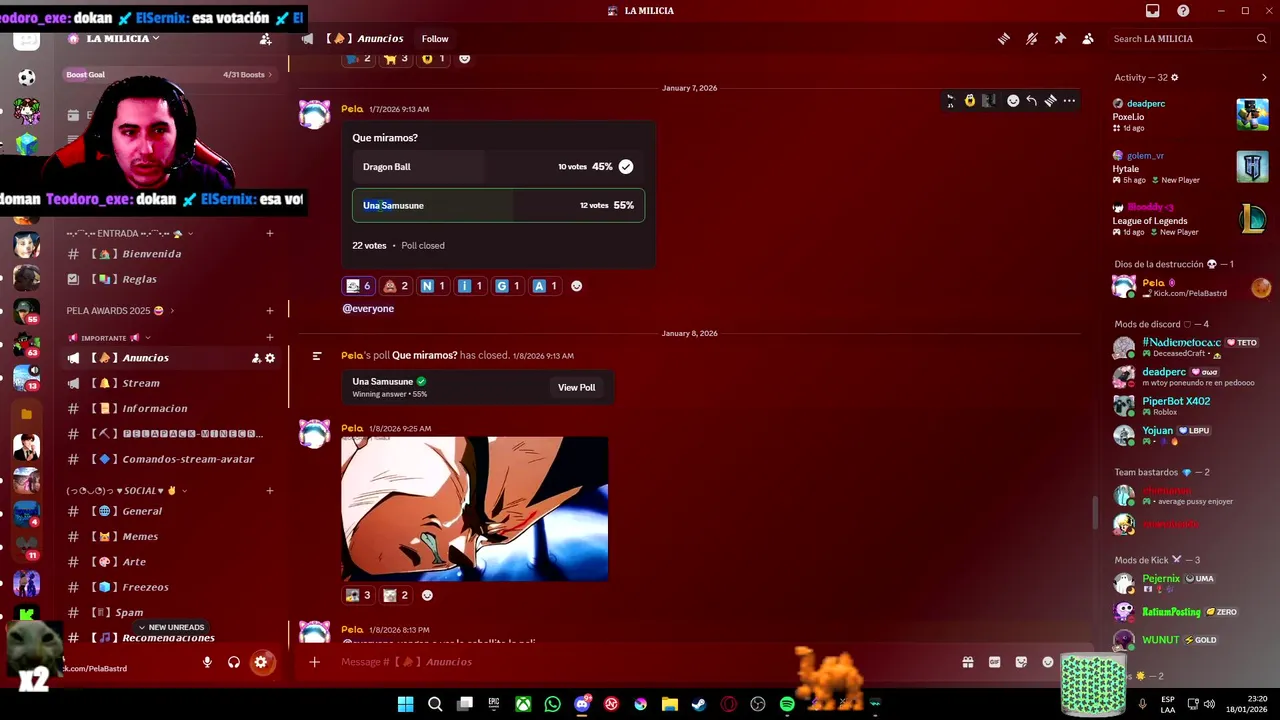This screenshot has height=720, width=1280.
Task: Click invite people icon beside server name
Action: [x=265, y=39]
